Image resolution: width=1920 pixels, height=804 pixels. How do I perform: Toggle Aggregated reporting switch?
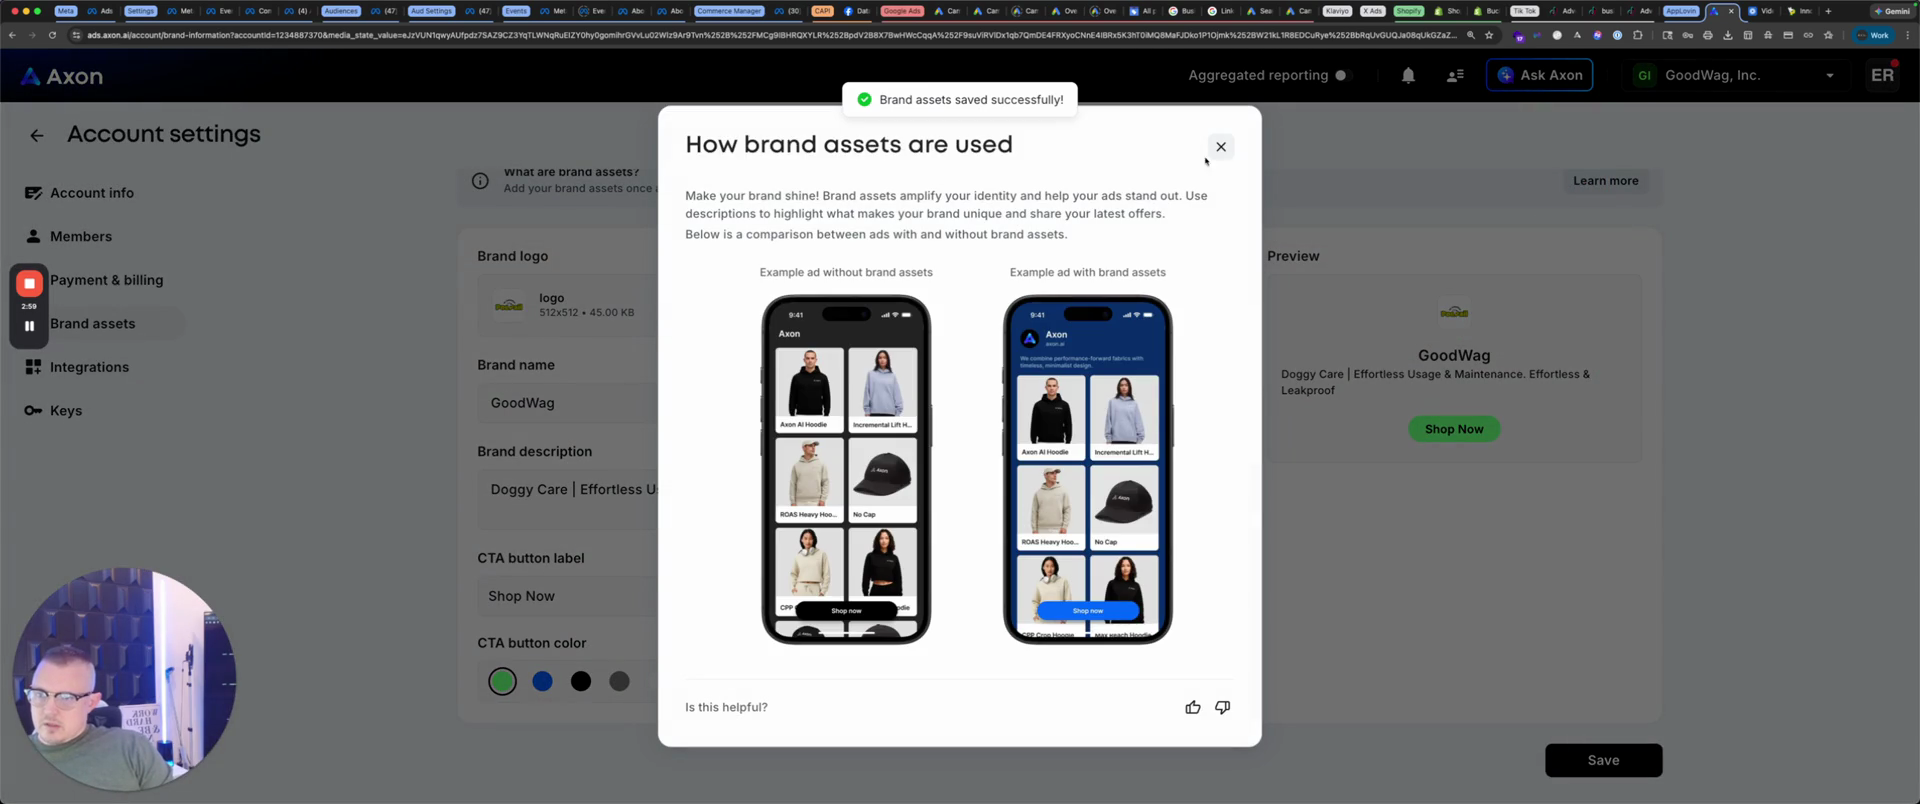pyautogui.click(x=1342, y=75)
